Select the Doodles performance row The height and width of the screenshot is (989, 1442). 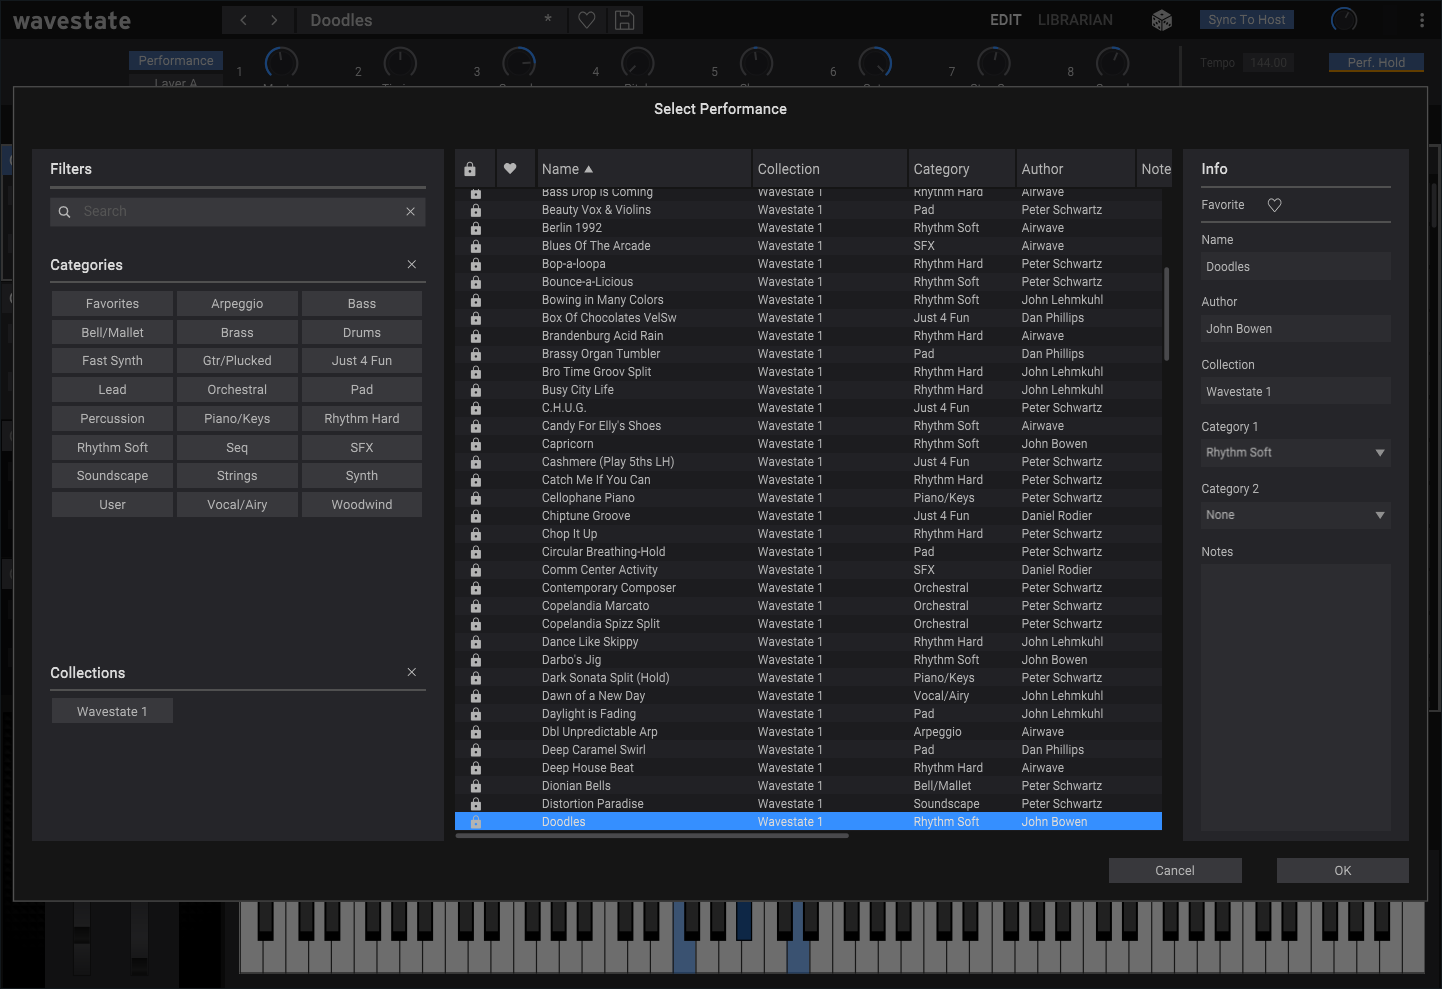(x=808, y=822)
